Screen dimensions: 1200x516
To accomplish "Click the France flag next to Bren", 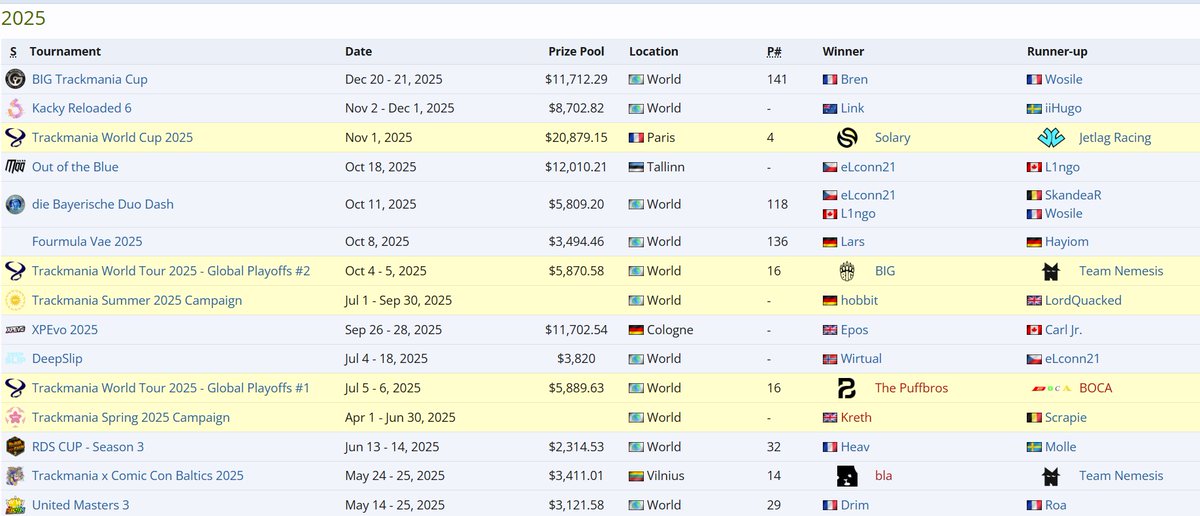I will click(x=829, y=79).
